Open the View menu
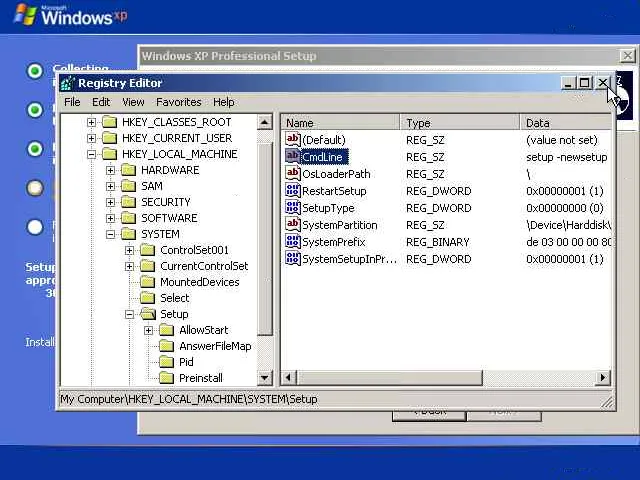 [133, 102]
